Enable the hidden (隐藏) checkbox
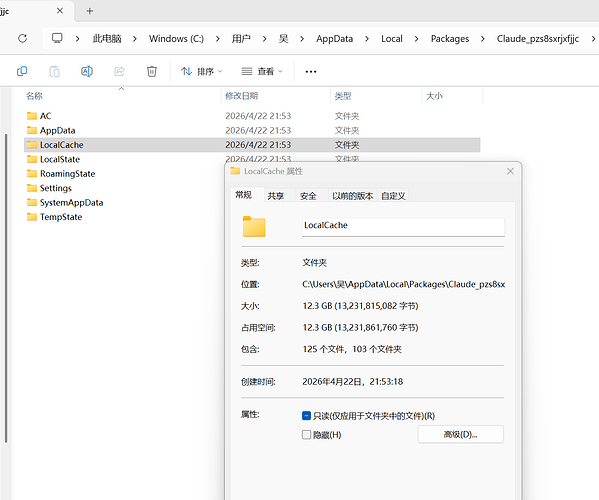Viewport: 599px width, 500px height. (x=306, y=435)
